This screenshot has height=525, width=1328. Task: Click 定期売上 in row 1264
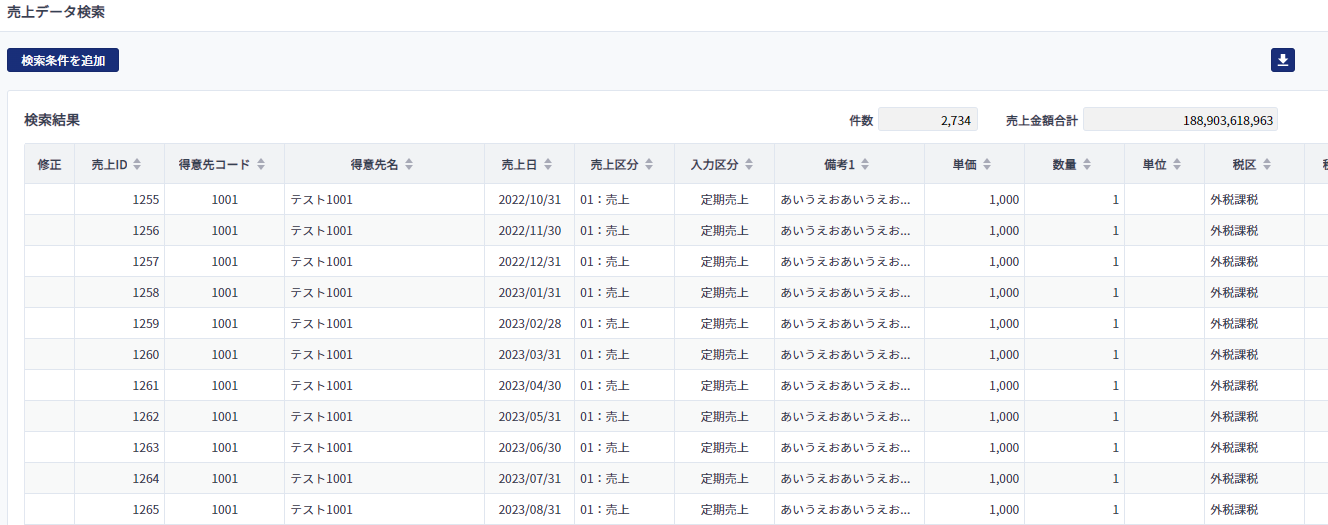click(725, 479)
